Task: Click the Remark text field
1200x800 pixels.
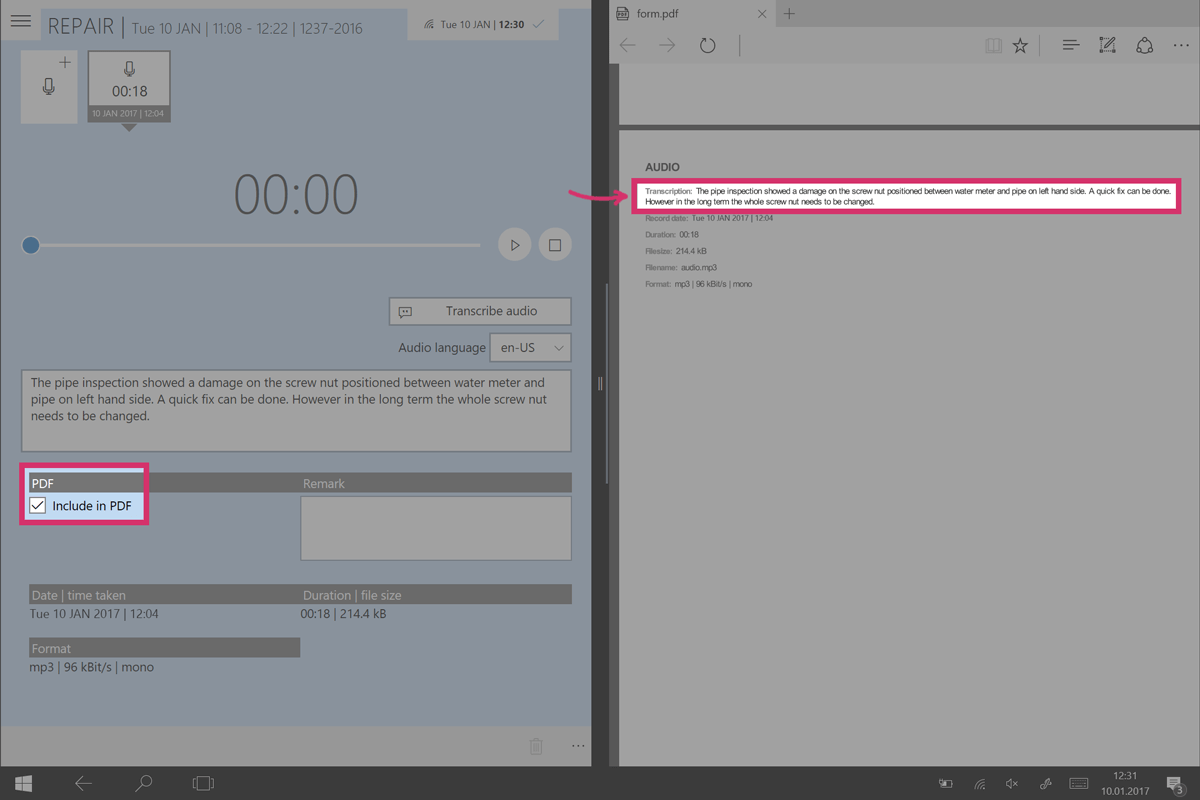Action: point(436,528)
